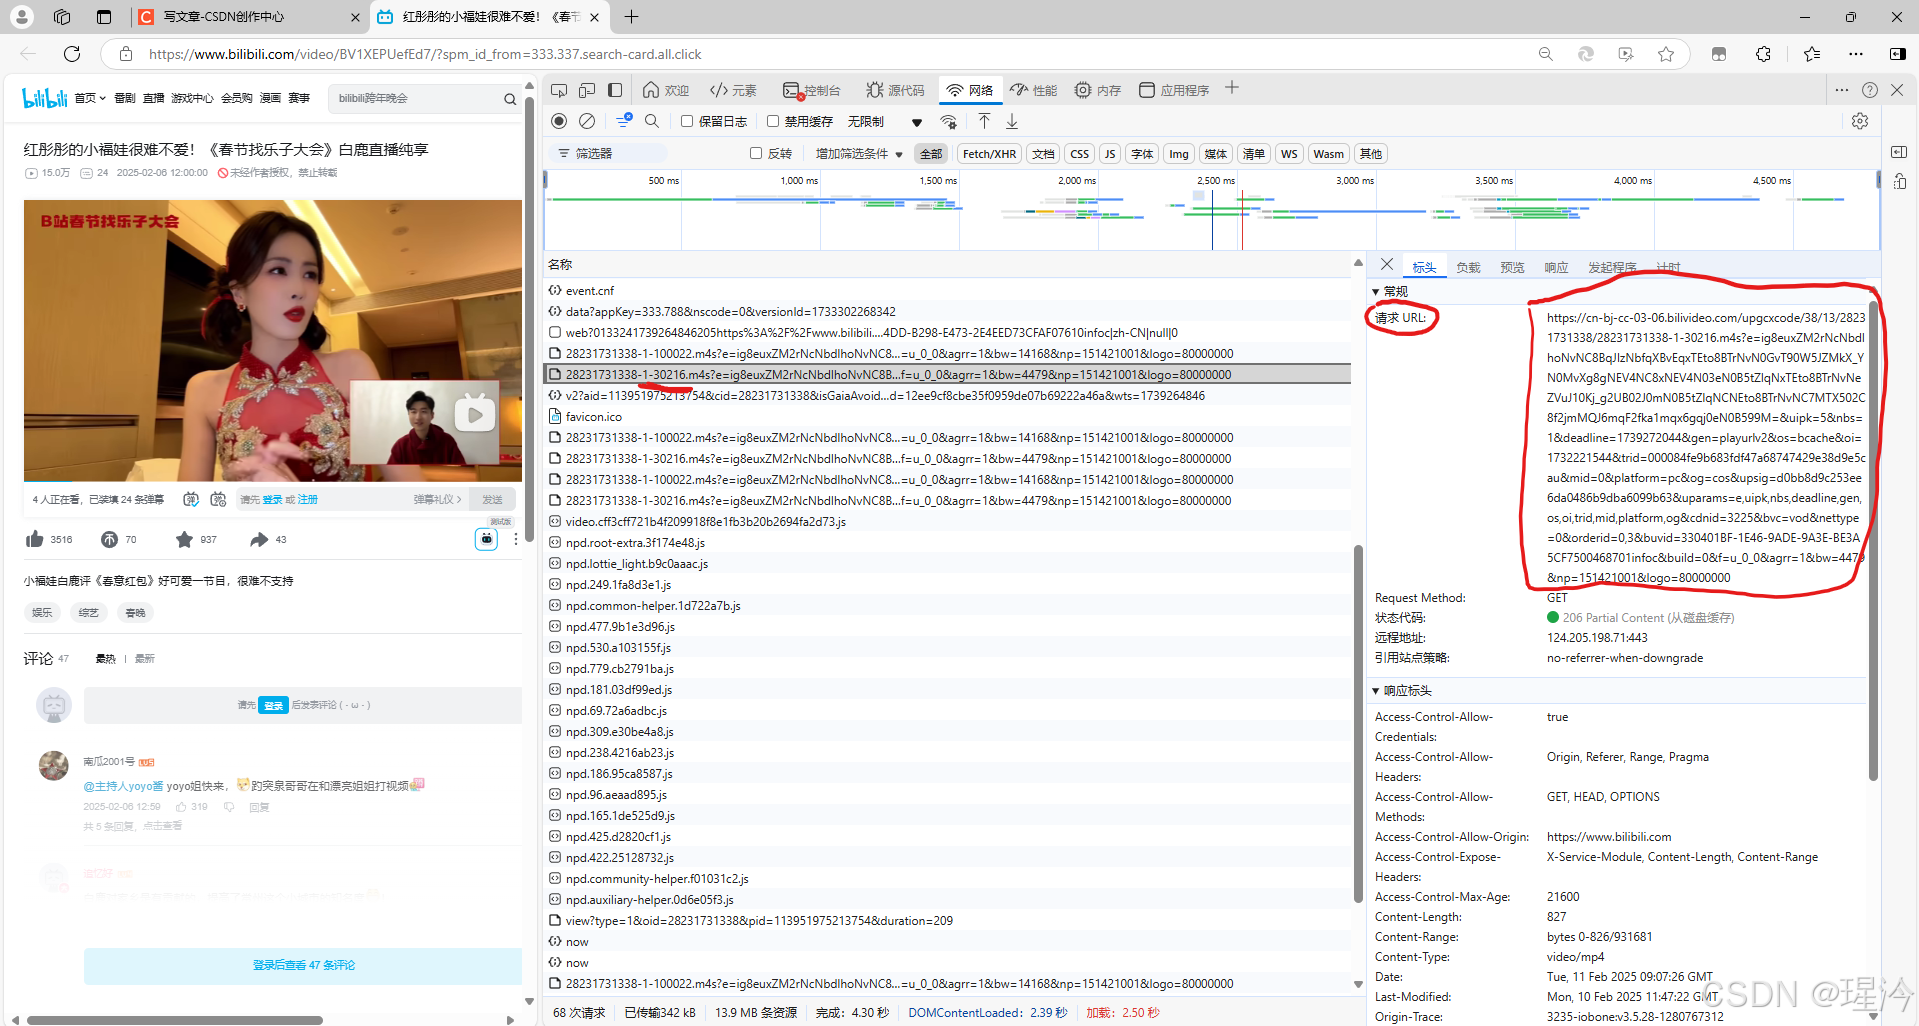Open the 负载 request detail tab
The width and height of the screenshot is (1919, 1026).
[1468, 268]
